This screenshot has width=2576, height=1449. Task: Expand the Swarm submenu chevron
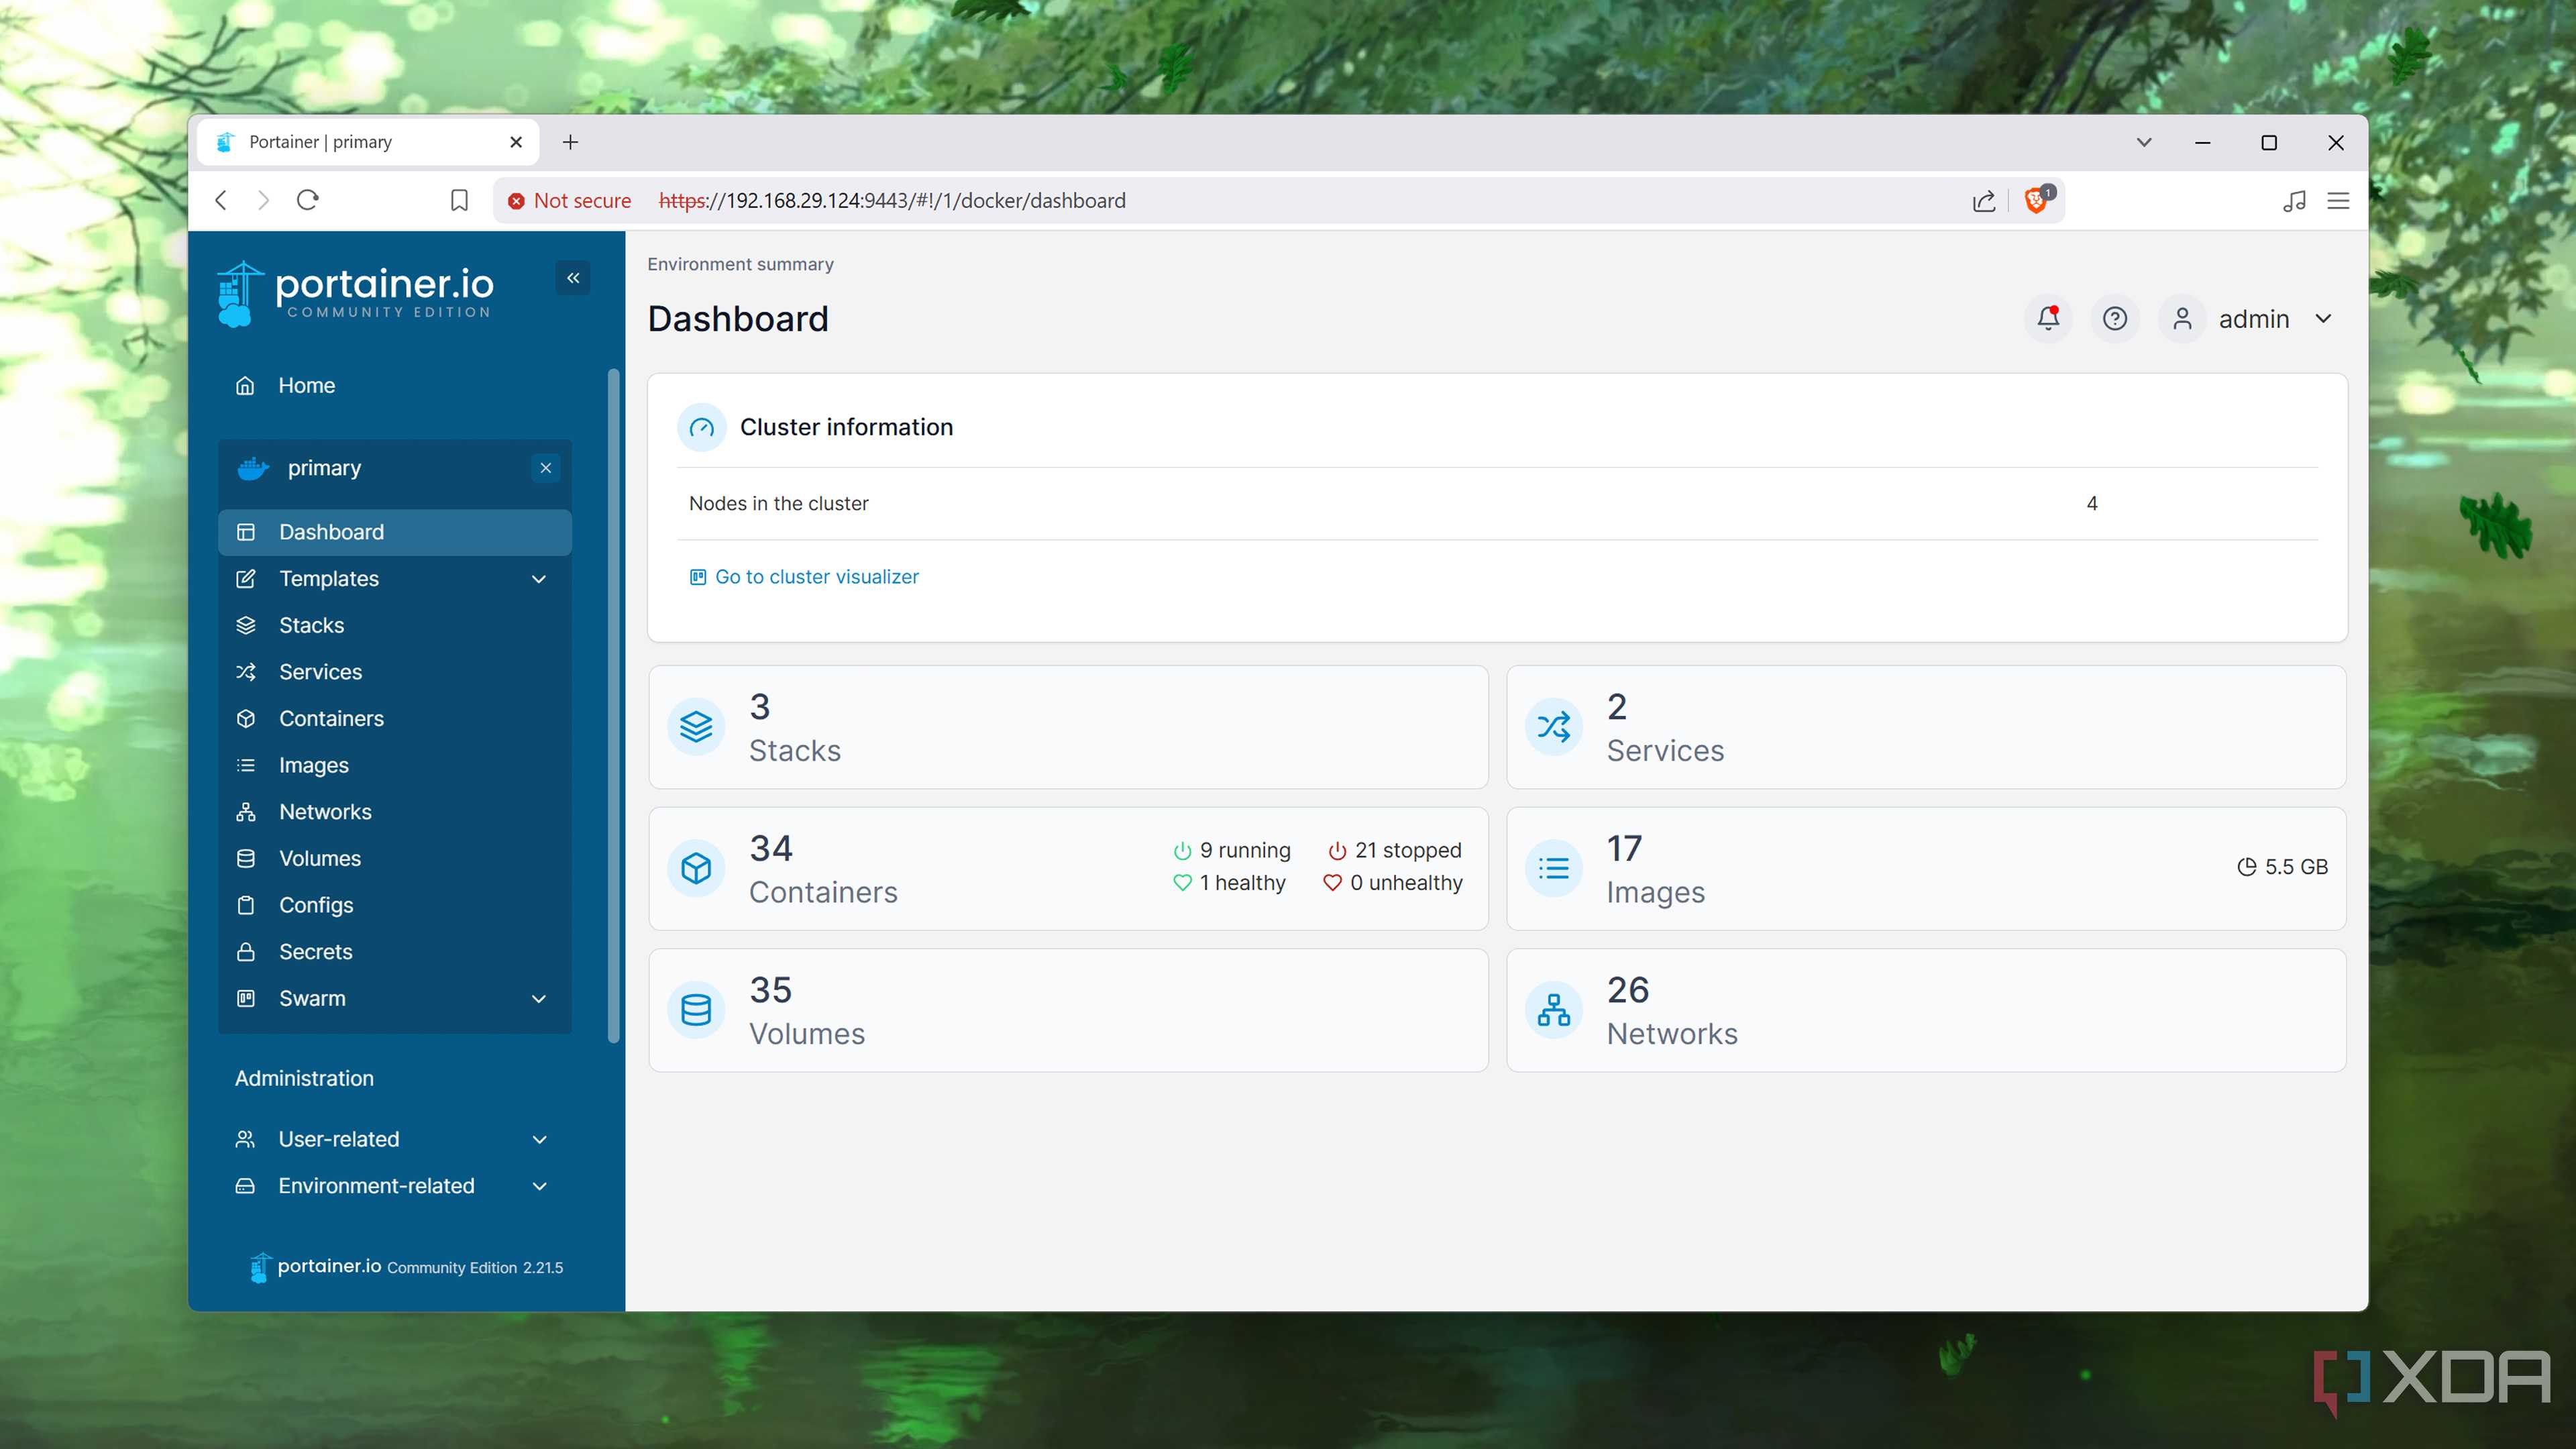(x=539, y=999)
